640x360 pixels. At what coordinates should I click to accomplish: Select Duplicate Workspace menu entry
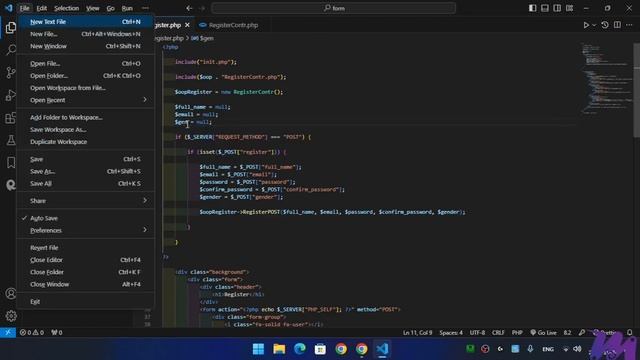(x=86, y=142)
